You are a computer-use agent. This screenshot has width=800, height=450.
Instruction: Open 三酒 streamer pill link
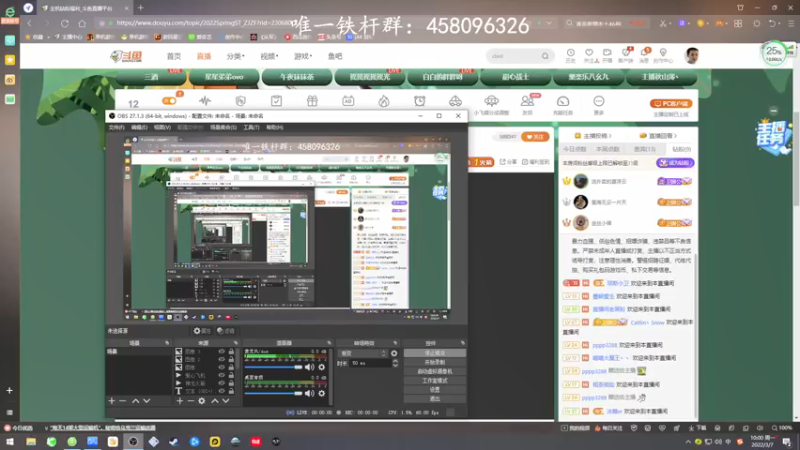[x=151, y=77]
